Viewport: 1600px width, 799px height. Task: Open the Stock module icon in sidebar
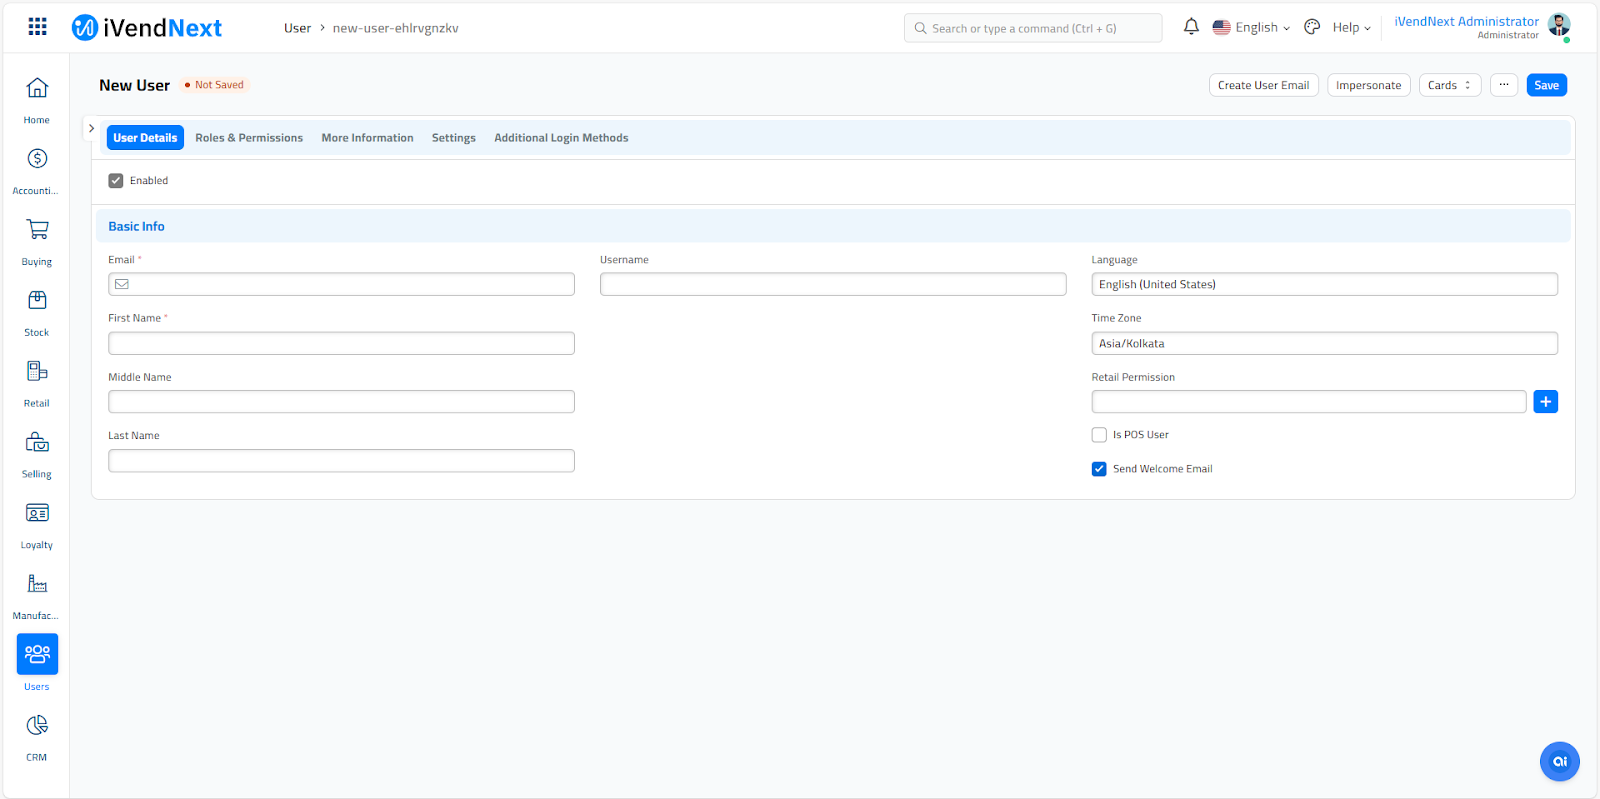click(37, 301)
